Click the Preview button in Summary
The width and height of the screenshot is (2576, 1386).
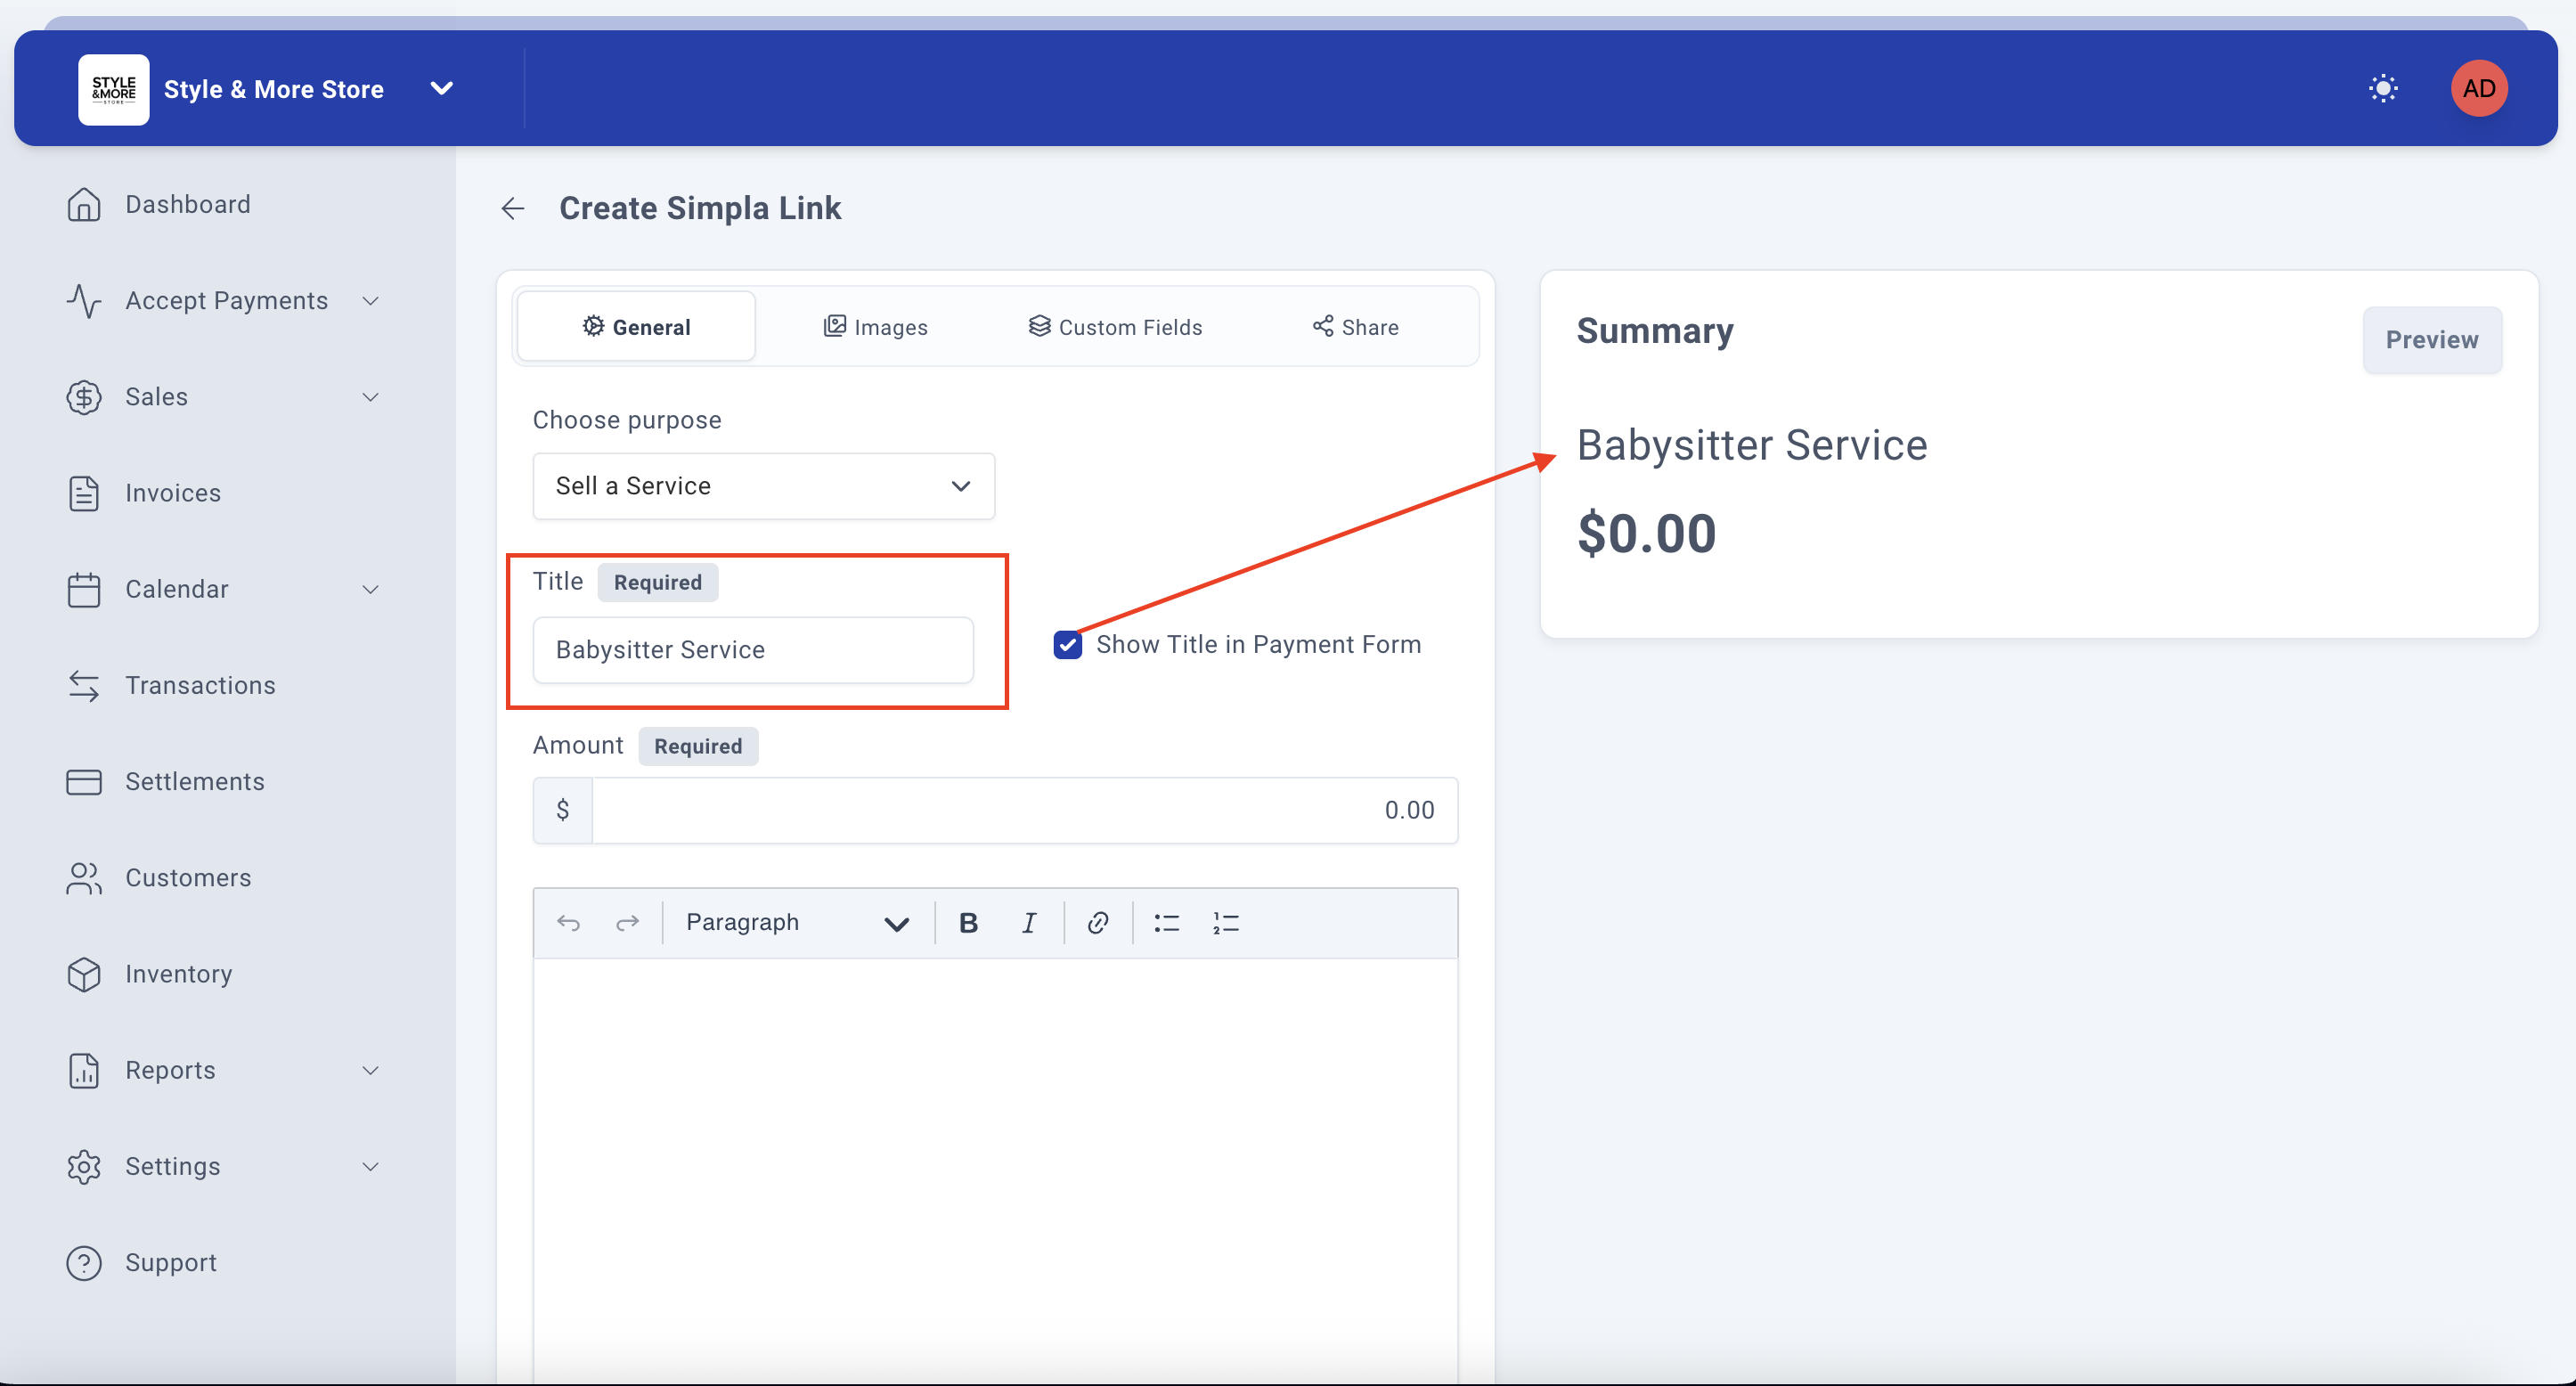tap(2431, 340)
